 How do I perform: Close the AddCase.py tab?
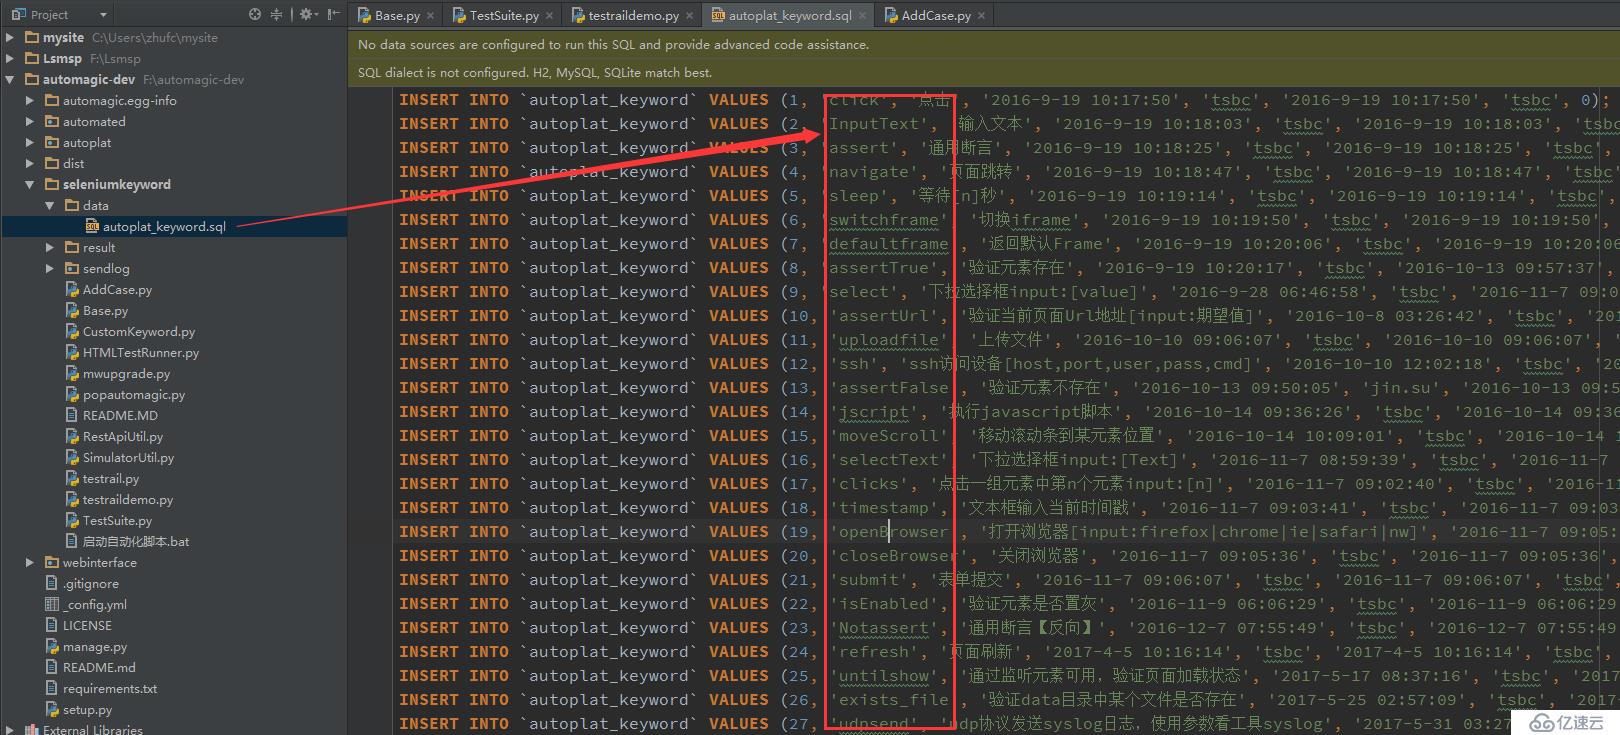[981, 16]
